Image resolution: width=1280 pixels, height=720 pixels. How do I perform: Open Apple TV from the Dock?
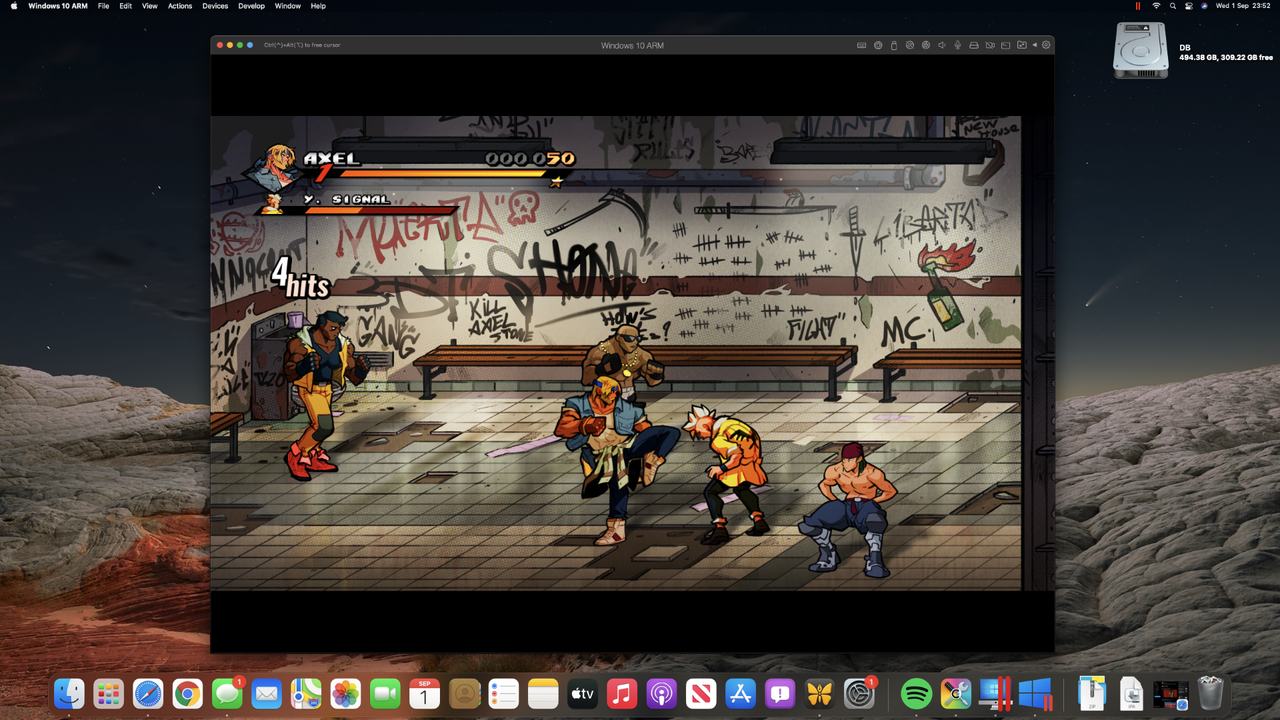point(582,693)
